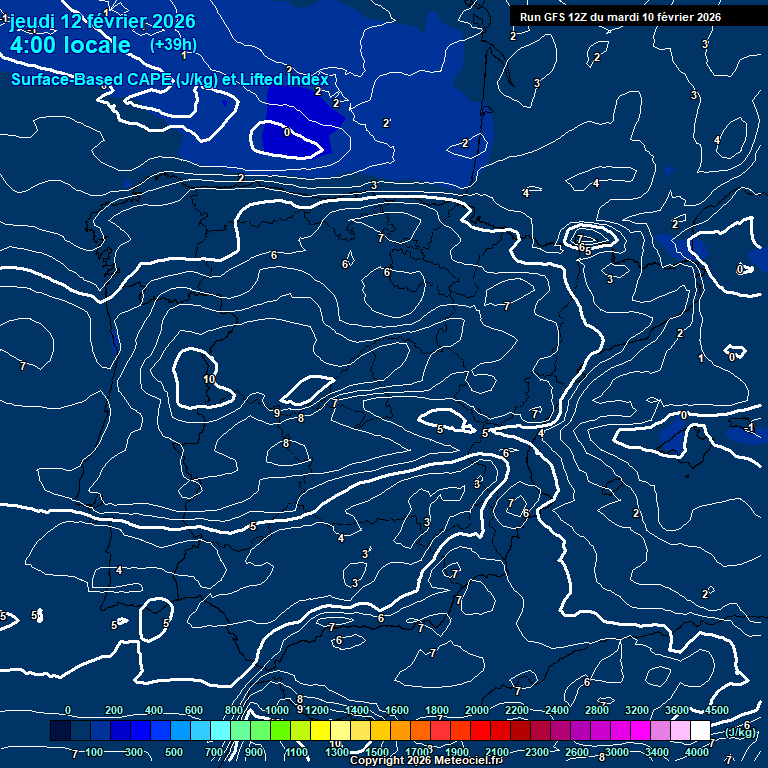
Task: Click the 2000 value on the legend scale
Action: point(476,710)
